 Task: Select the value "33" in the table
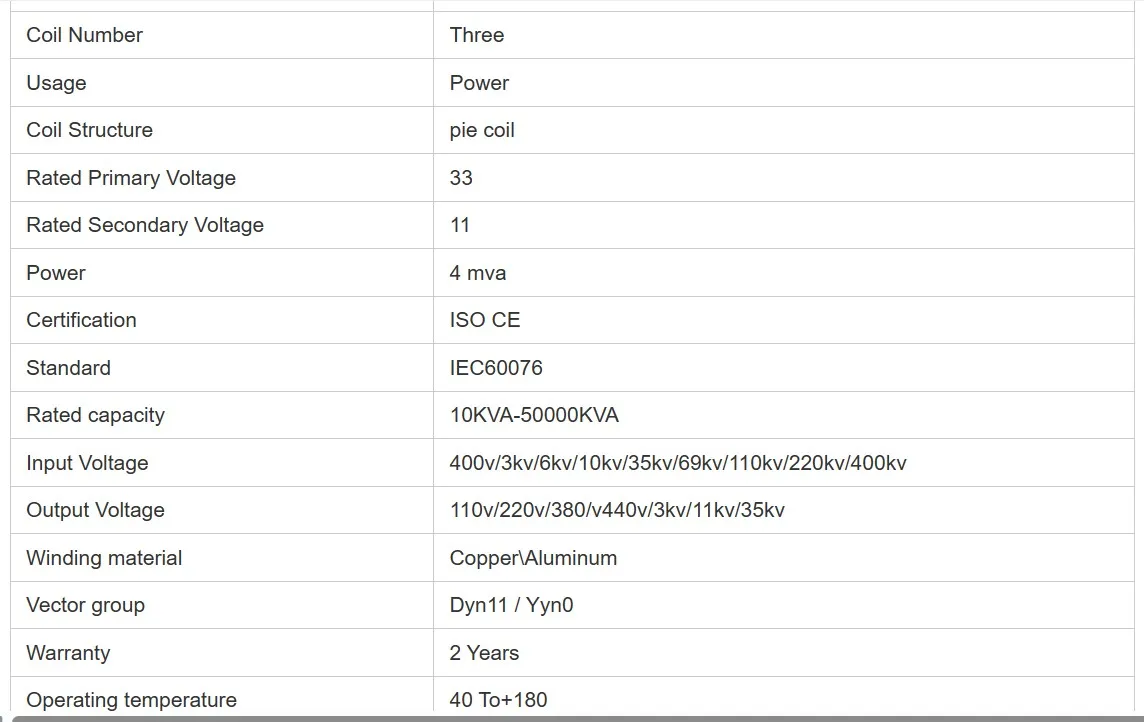(461, 178)
